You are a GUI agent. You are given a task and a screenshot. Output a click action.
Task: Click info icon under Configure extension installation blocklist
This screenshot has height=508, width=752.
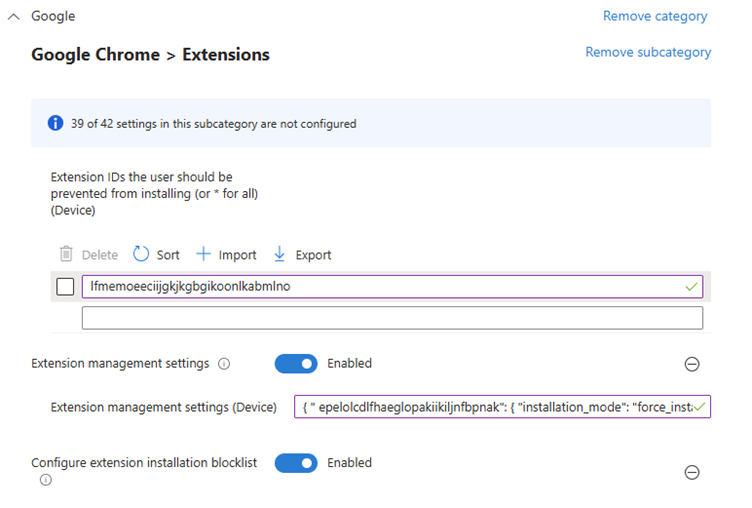[46, 480]
